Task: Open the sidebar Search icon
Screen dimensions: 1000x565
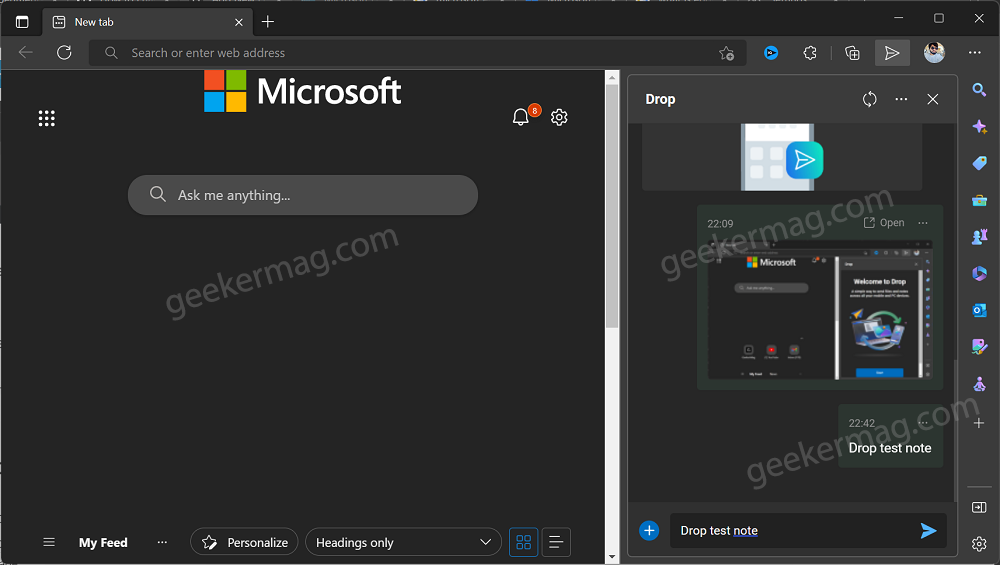Action: coord(979,89)
